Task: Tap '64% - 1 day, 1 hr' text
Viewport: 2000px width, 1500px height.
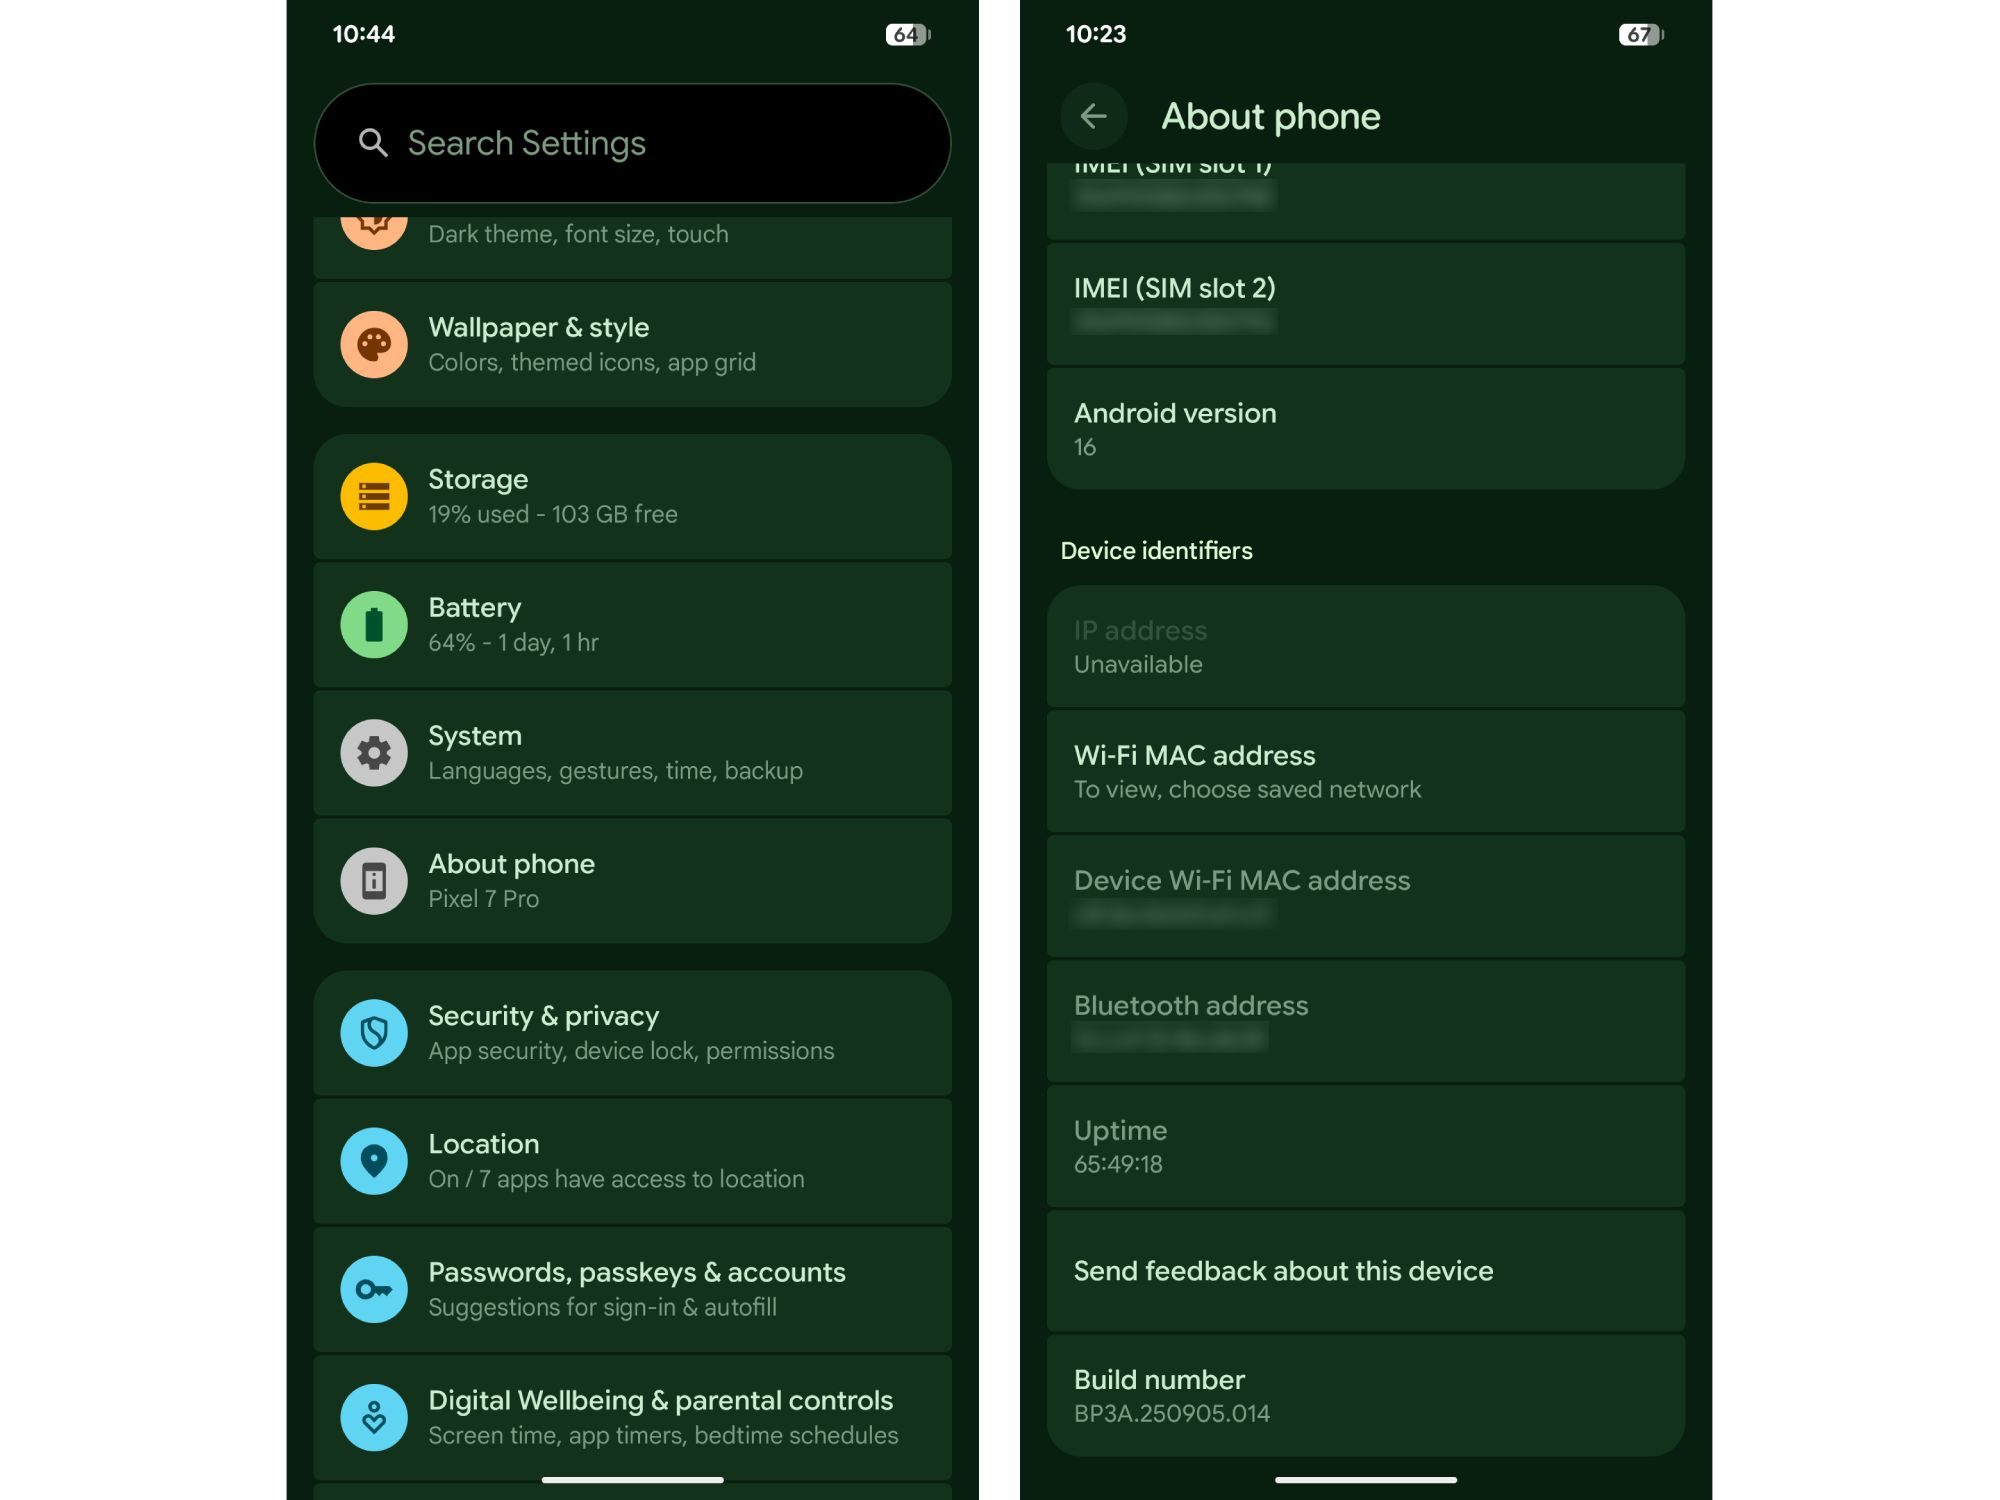Action: [x=513, y=642]
